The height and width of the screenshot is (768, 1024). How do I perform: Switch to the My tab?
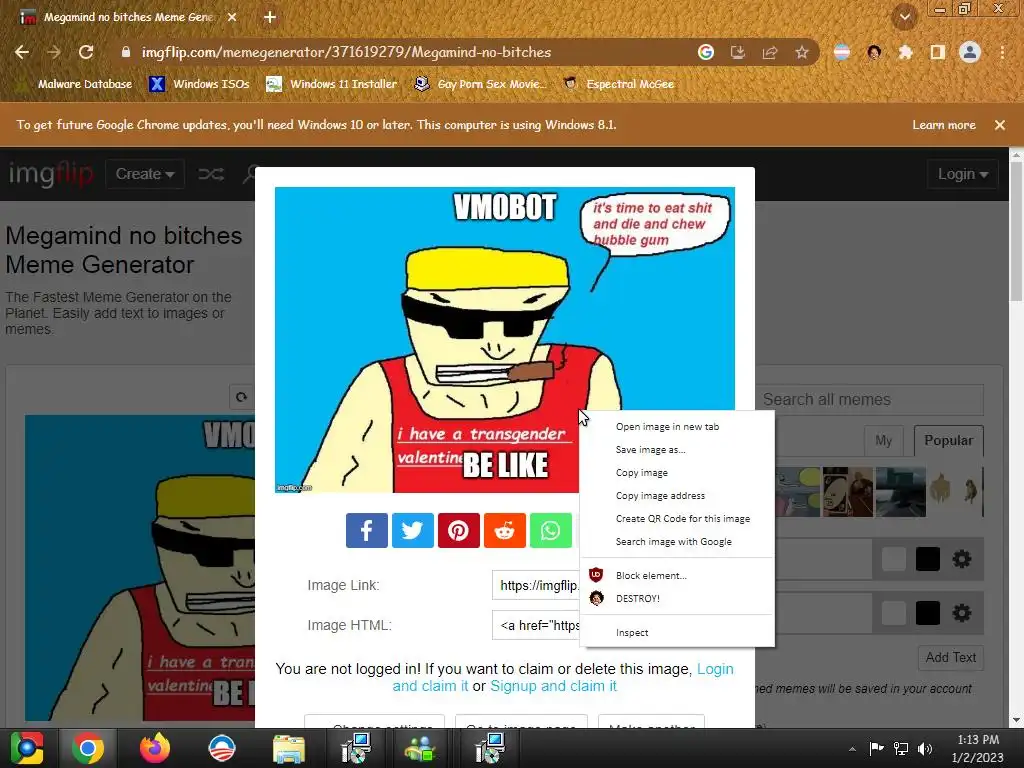tap(884, 441)
